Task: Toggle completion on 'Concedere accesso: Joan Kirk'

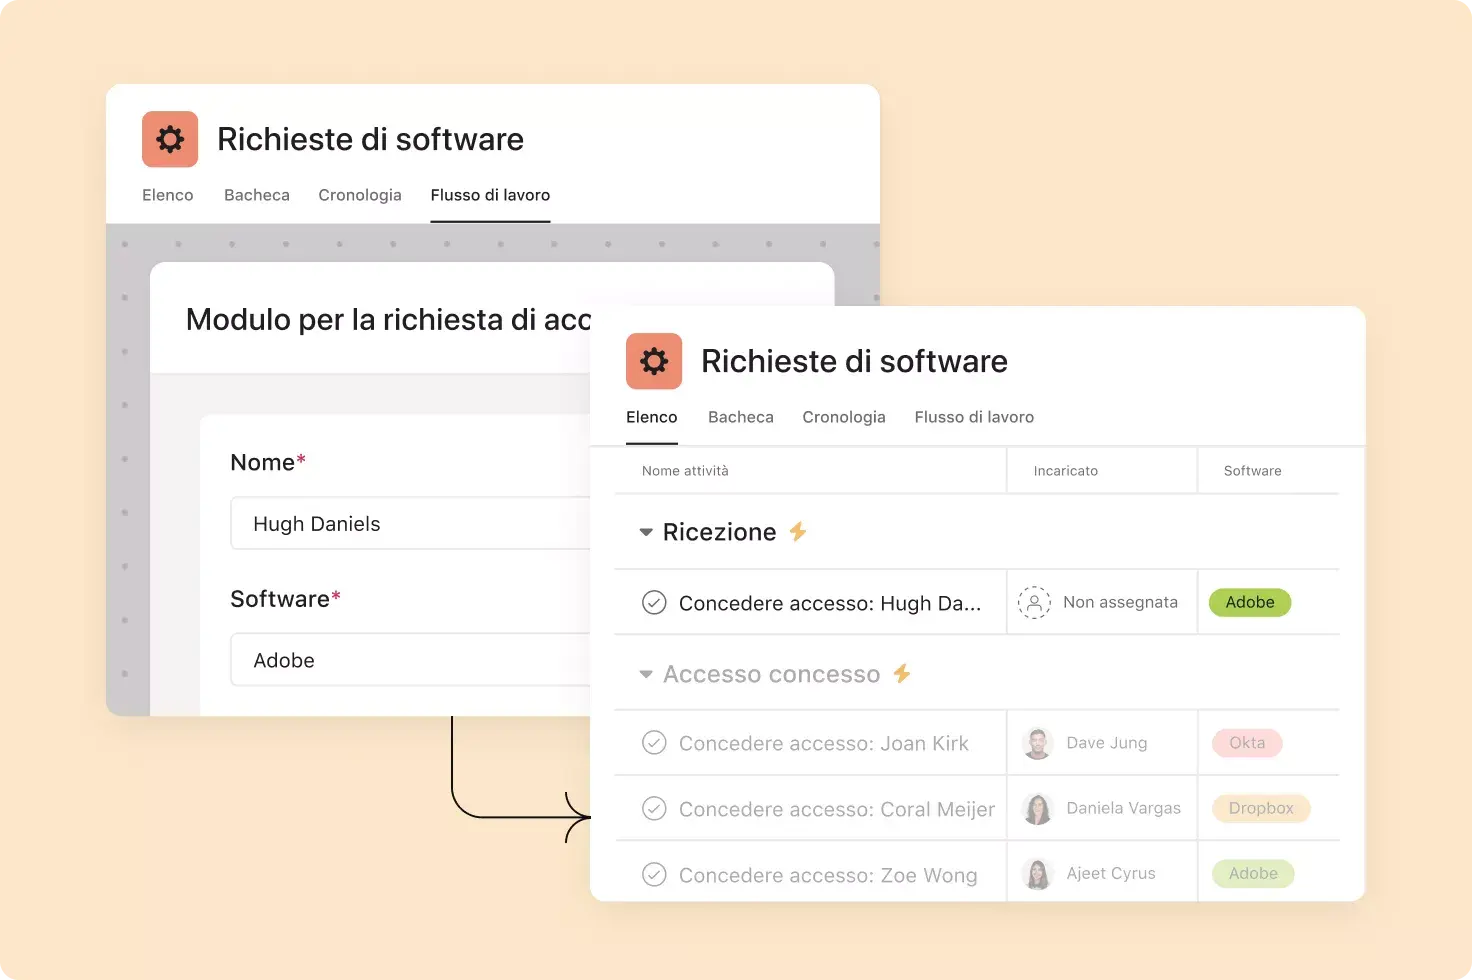Action: pyautogui.click(x=655, y=743)
